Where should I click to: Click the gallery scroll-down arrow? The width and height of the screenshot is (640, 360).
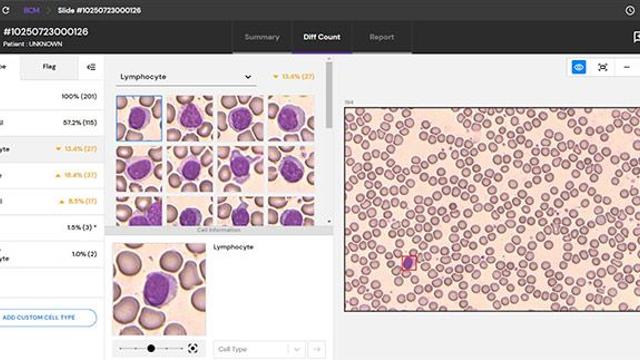[x=329, y=221]
